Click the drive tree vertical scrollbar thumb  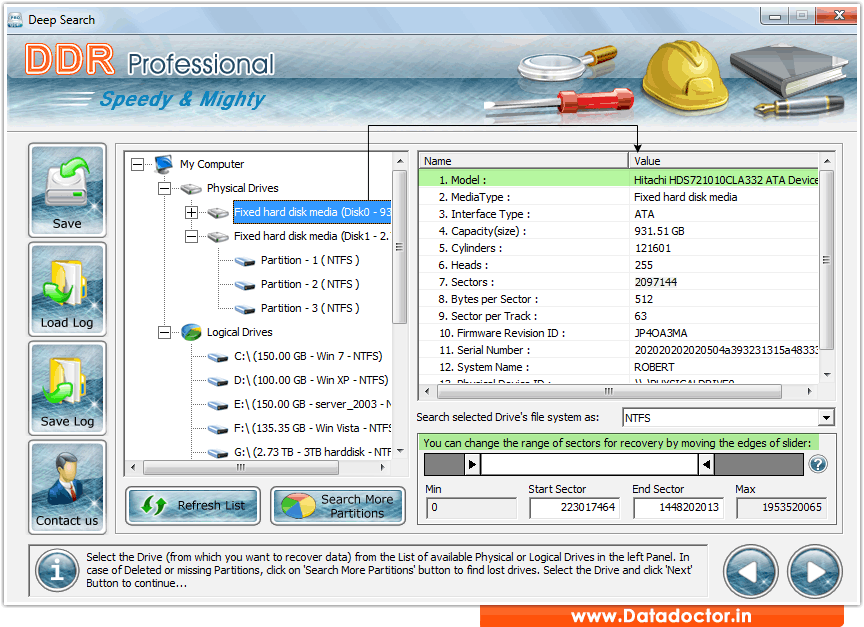[x=399, y=247]
